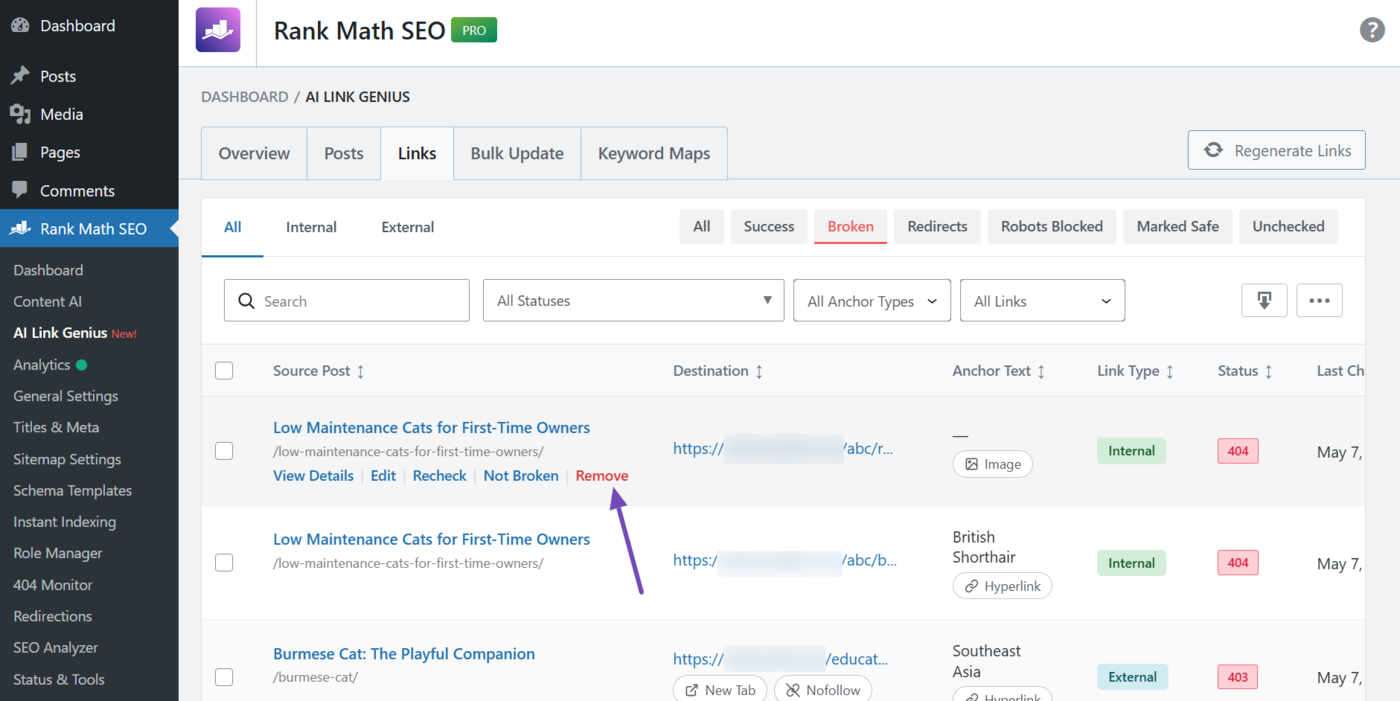
Task: Open the All Anchor Types dropdown
Action: coord(872,300)
